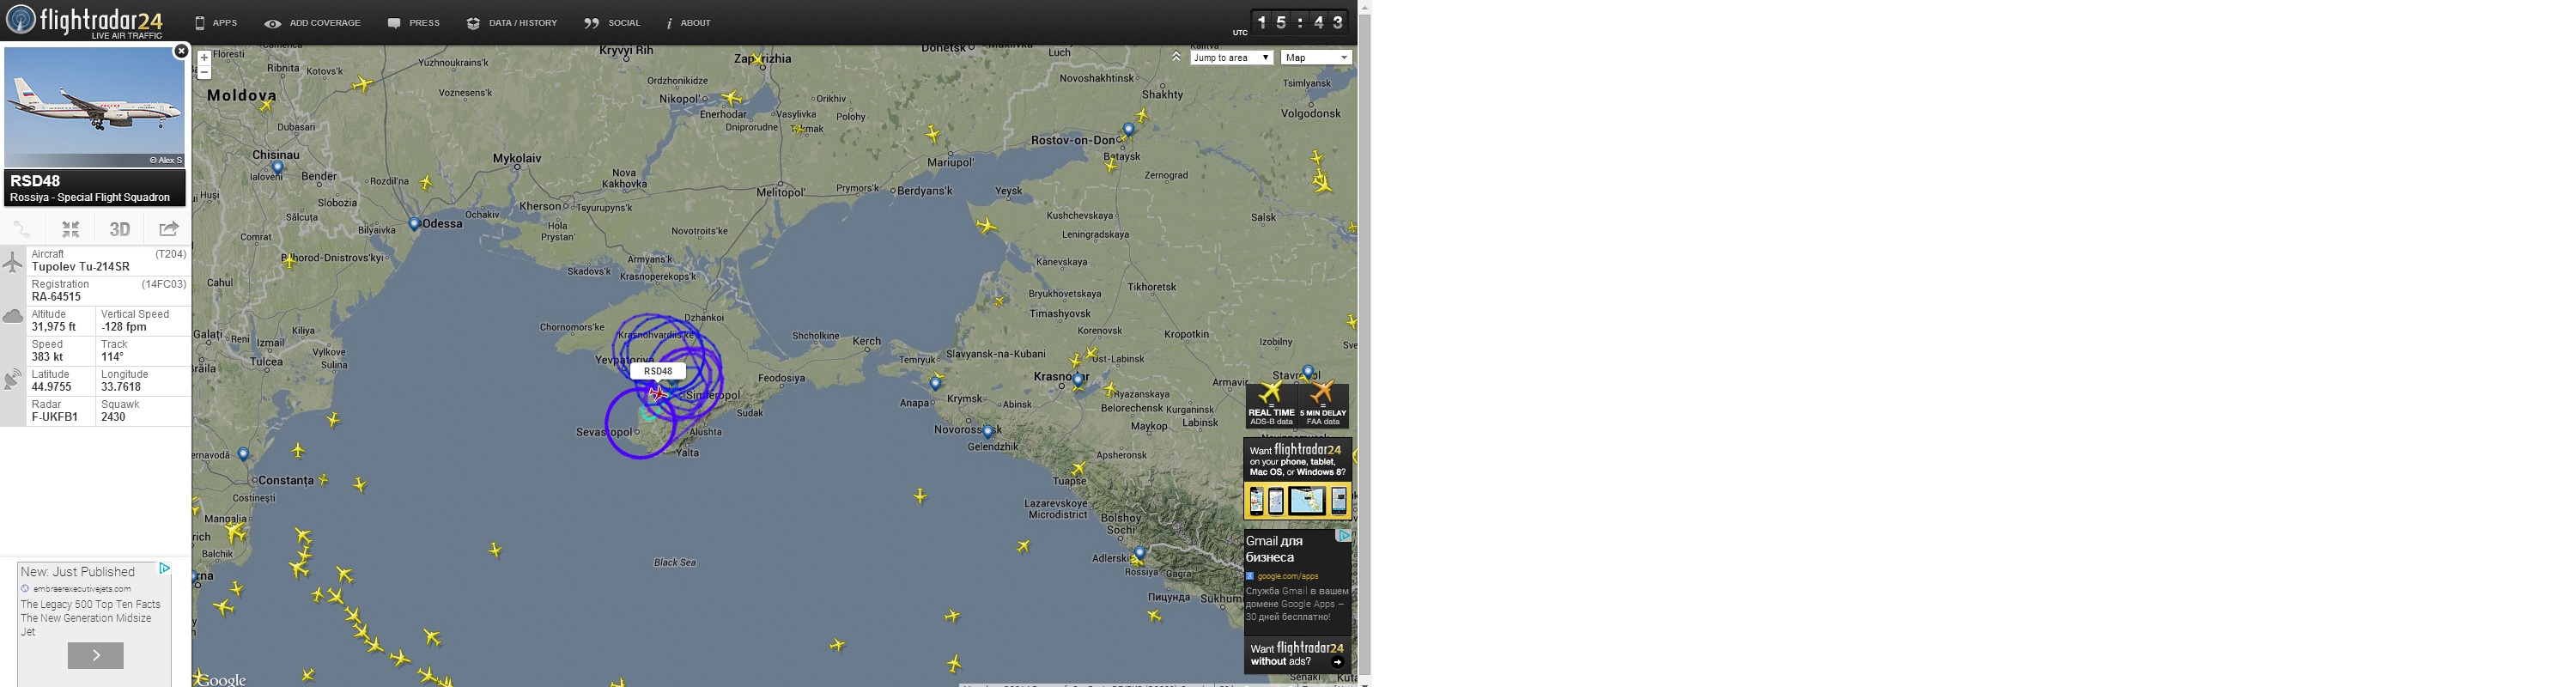Open the Apps menu
Image resolution: width=2576 pixels, height=687 pixels.
coord(216,23)
